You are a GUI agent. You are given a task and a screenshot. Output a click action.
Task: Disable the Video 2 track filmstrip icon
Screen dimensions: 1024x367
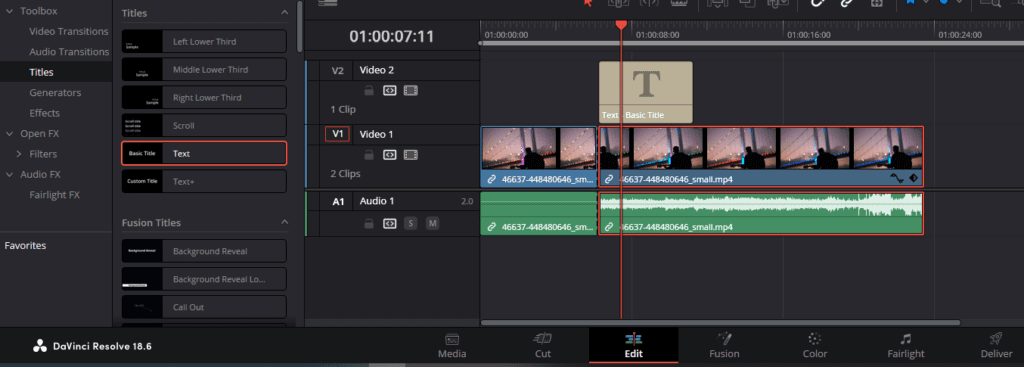tap(410, 91)
